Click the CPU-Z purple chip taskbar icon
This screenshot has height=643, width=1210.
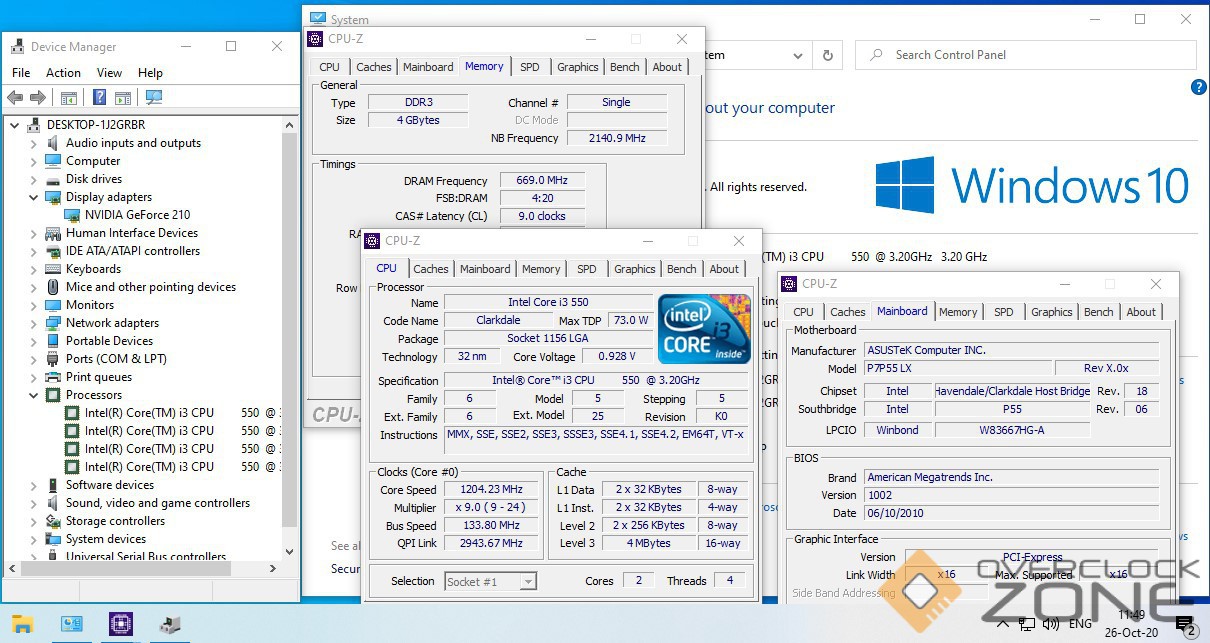pos(121,625)
